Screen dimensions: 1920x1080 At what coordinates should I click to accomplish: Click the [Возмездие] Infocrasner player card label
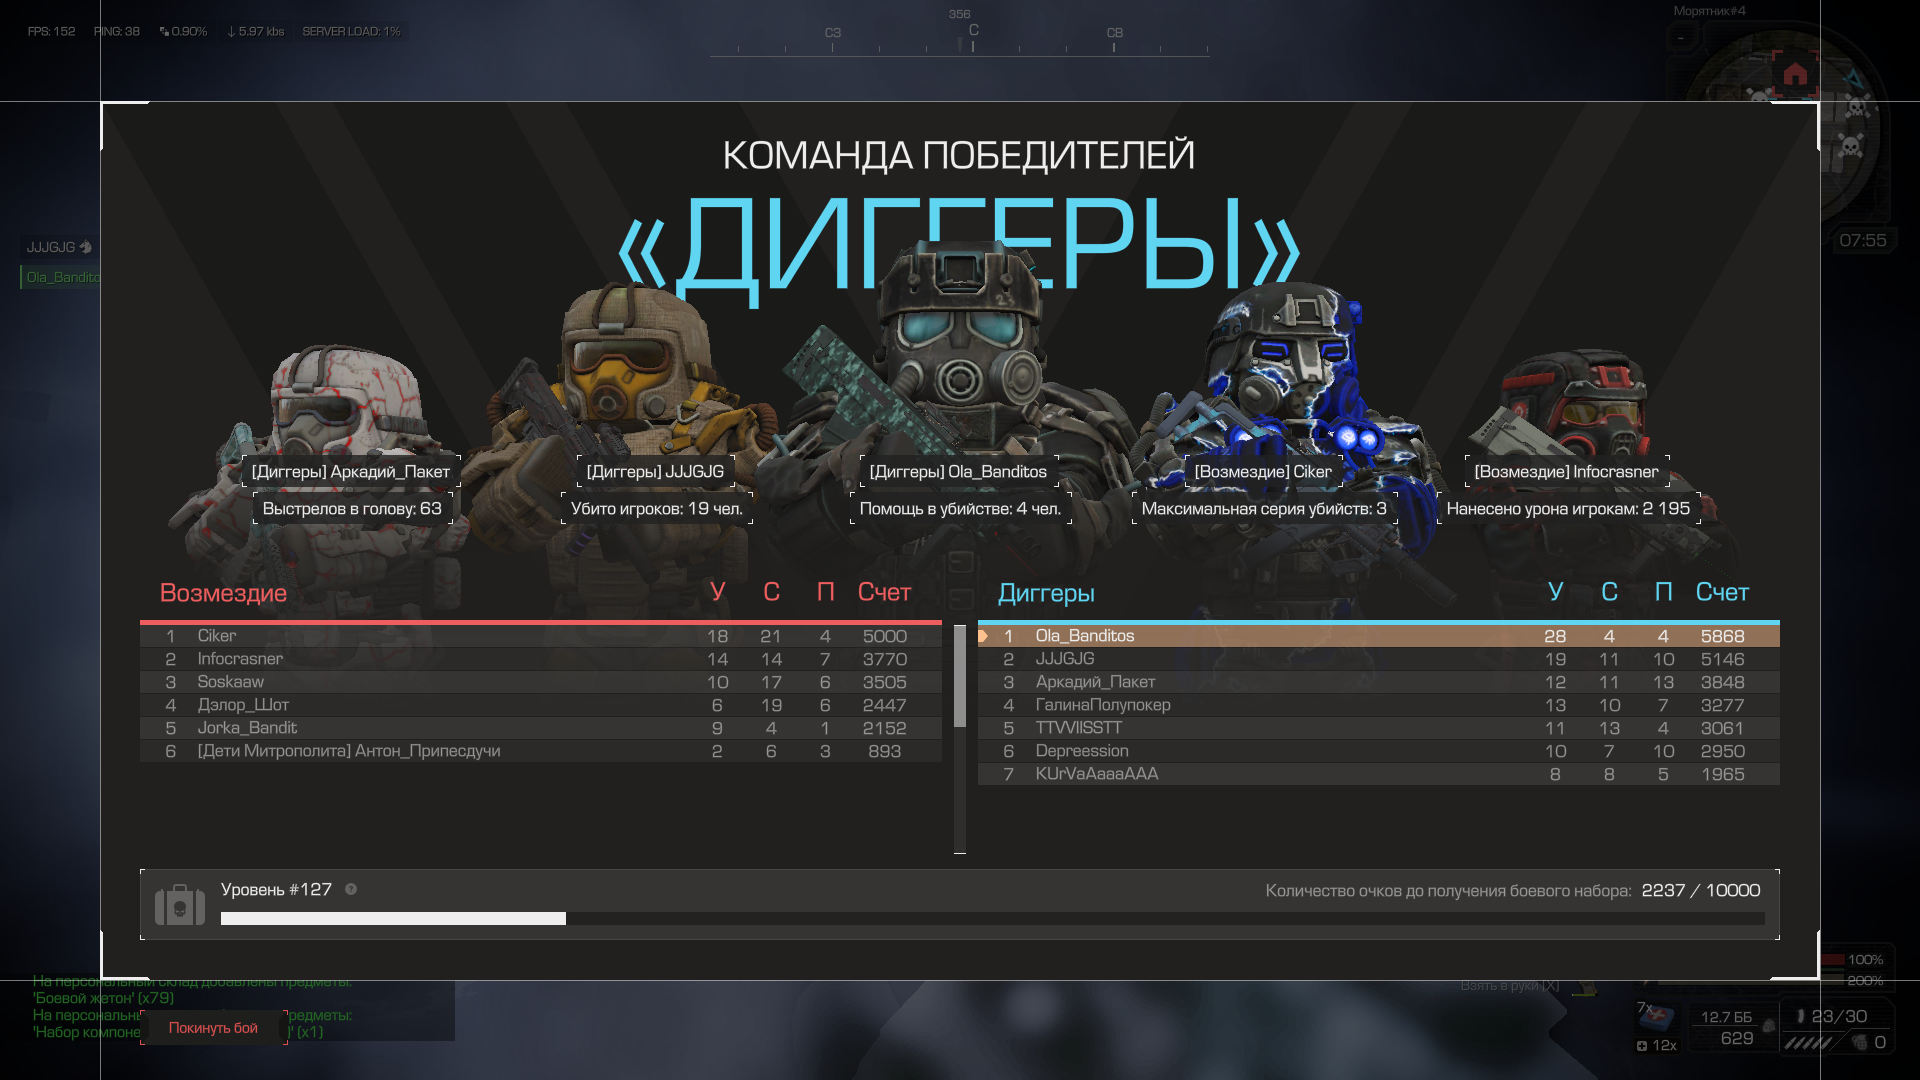[1566, 472]
